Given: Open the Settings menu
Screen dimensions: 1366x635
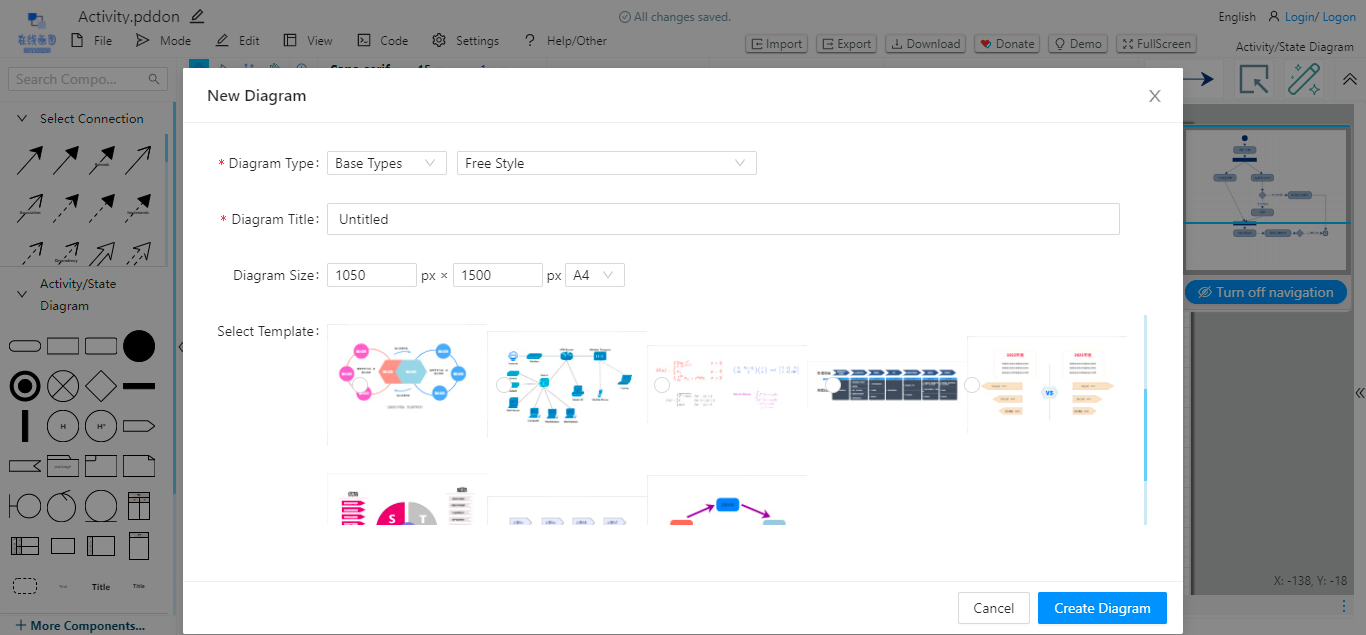Looking at the screenshot, I should tap(466, 41).
